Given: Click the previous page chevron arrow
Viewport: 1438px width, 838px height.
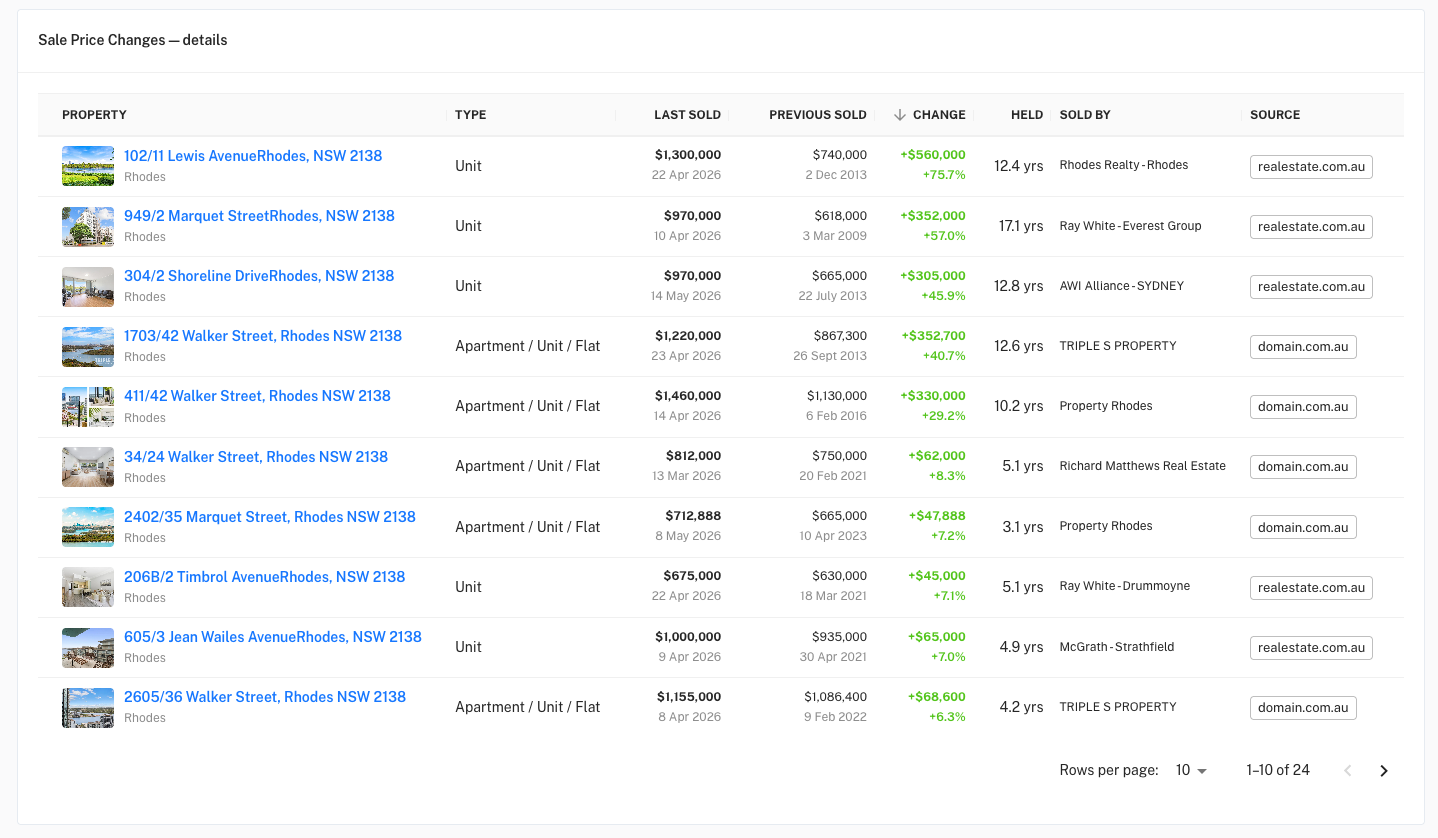Looking at the screenshot, I should pos(1348,770).
